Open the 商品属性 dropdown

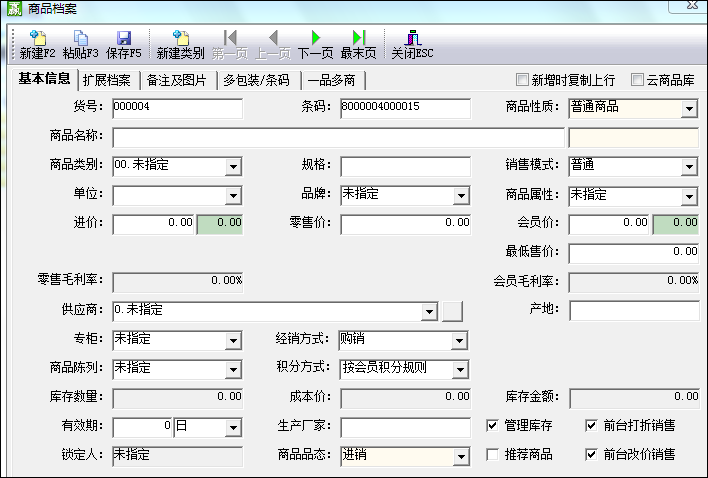point(689,196)
